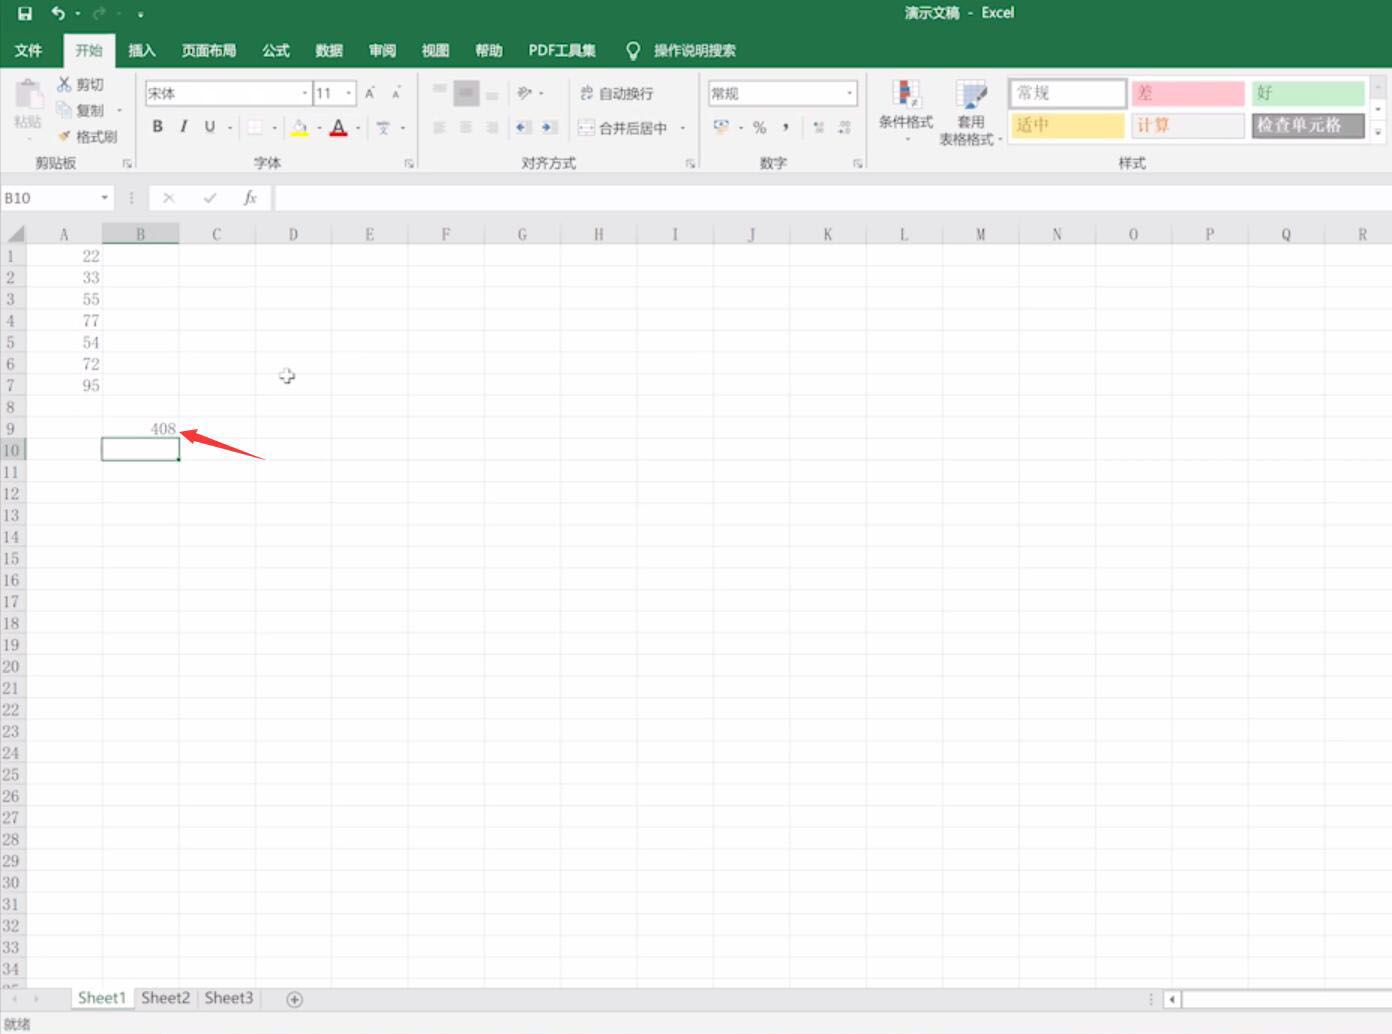Switch to the 公式 tab
This screenshot has height=1034, width=1392.
(x=276, y=50)
